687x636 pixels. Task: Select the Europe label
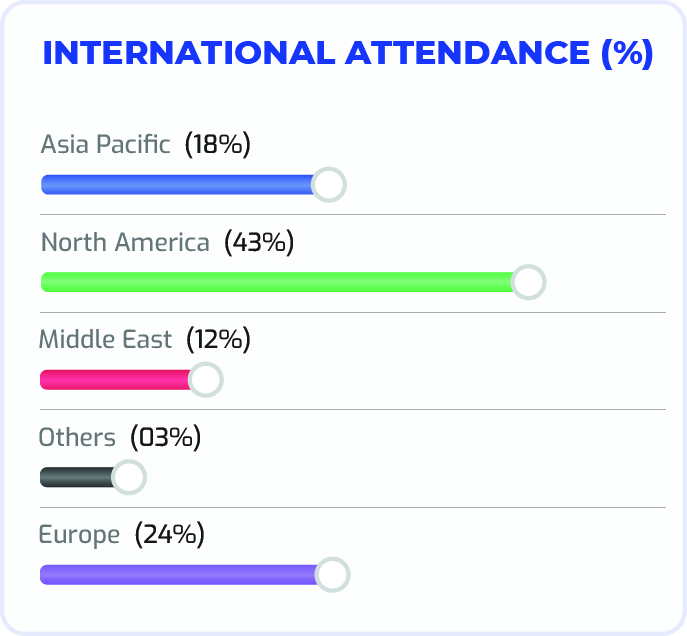79,535
